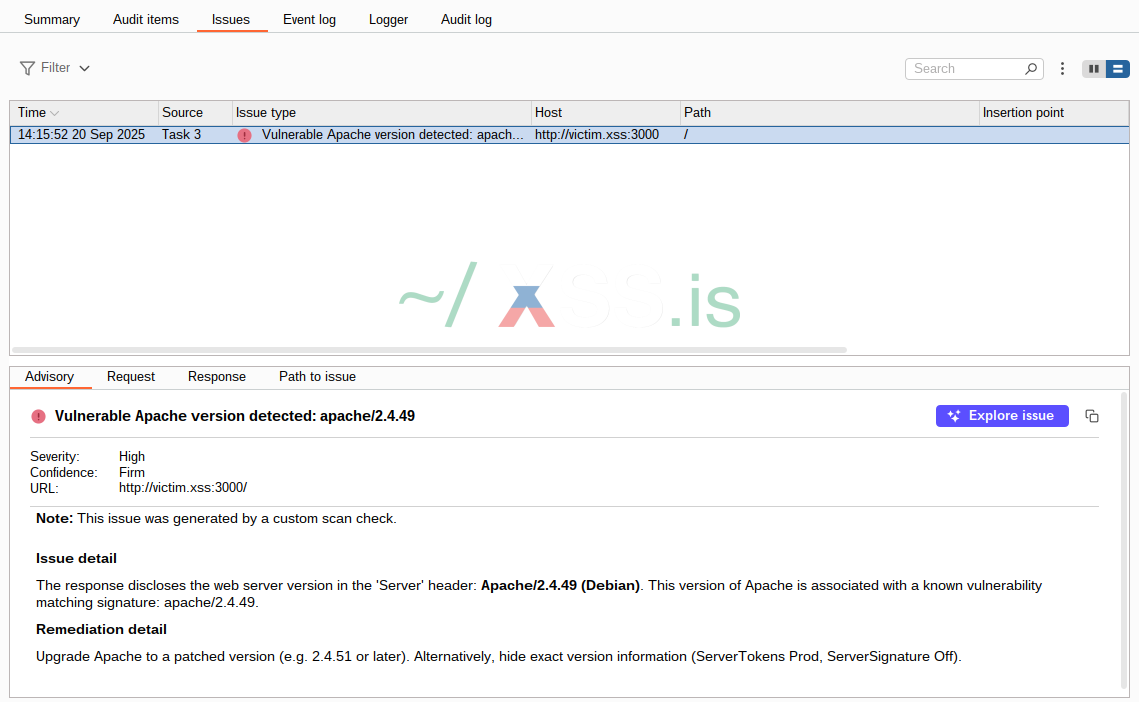
Task: Toggle sort arrow on Time column
Action: pos(55,113)
